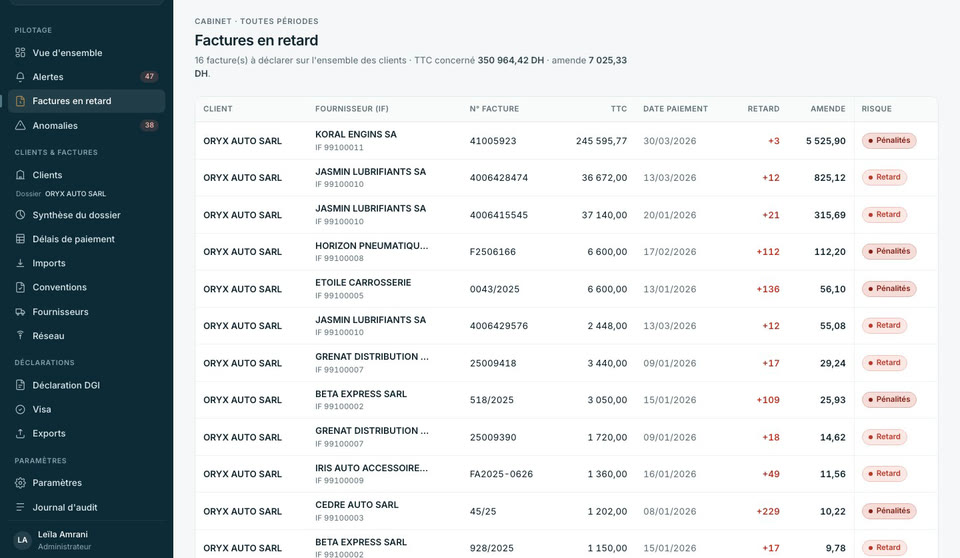
Task: Navigate to Déclaration DGI
Action: coord(86,385)
